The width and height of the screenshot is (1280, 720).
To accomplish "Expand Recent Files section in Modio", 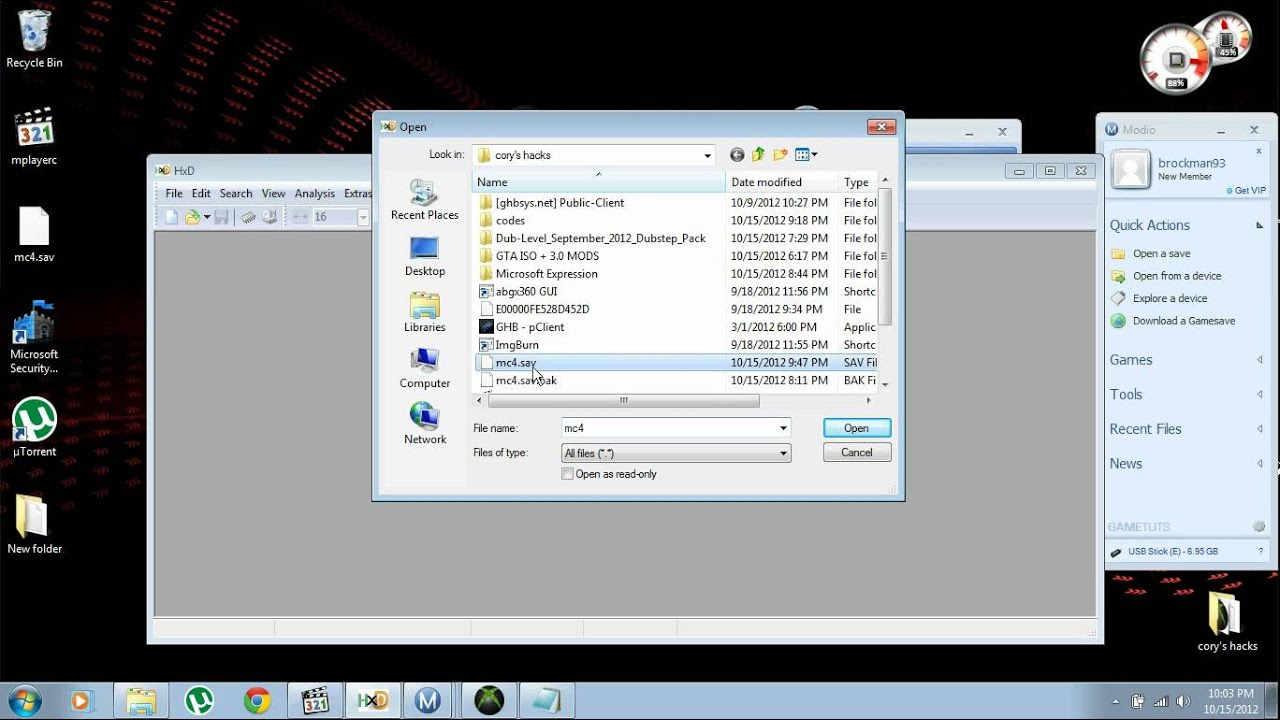I will [1260, 429].
